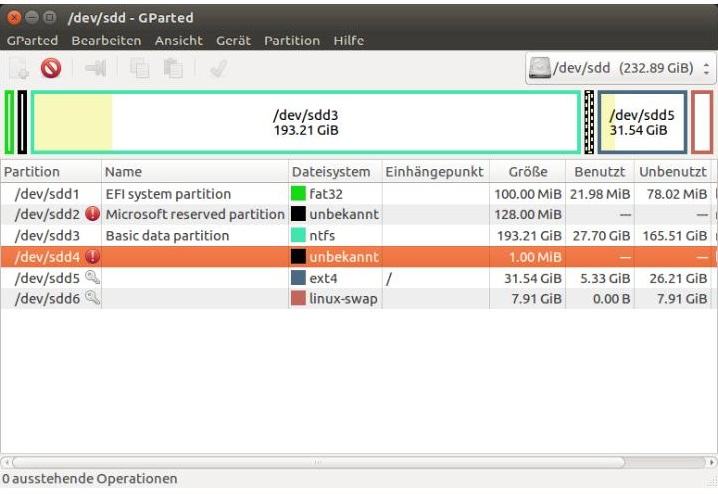
Task: Sort by the Unbenutzt column header
Action: (673, 172)
